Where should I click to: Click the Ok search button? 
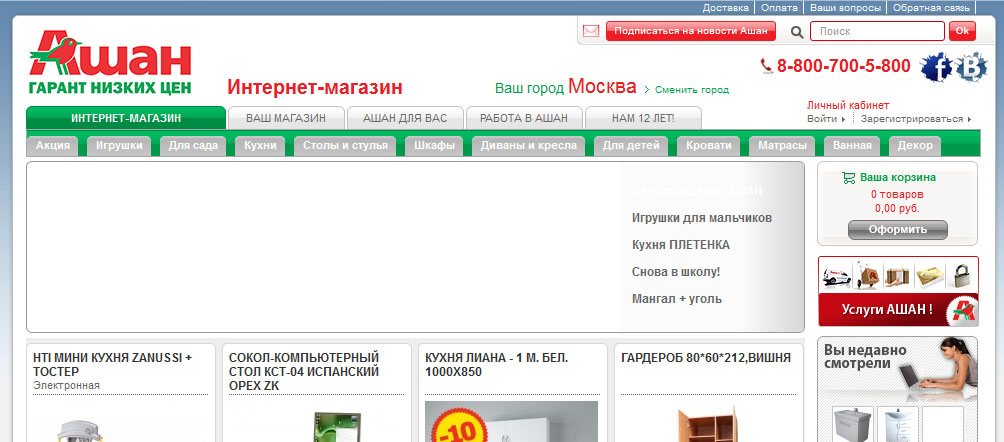(x=962, y=31)
